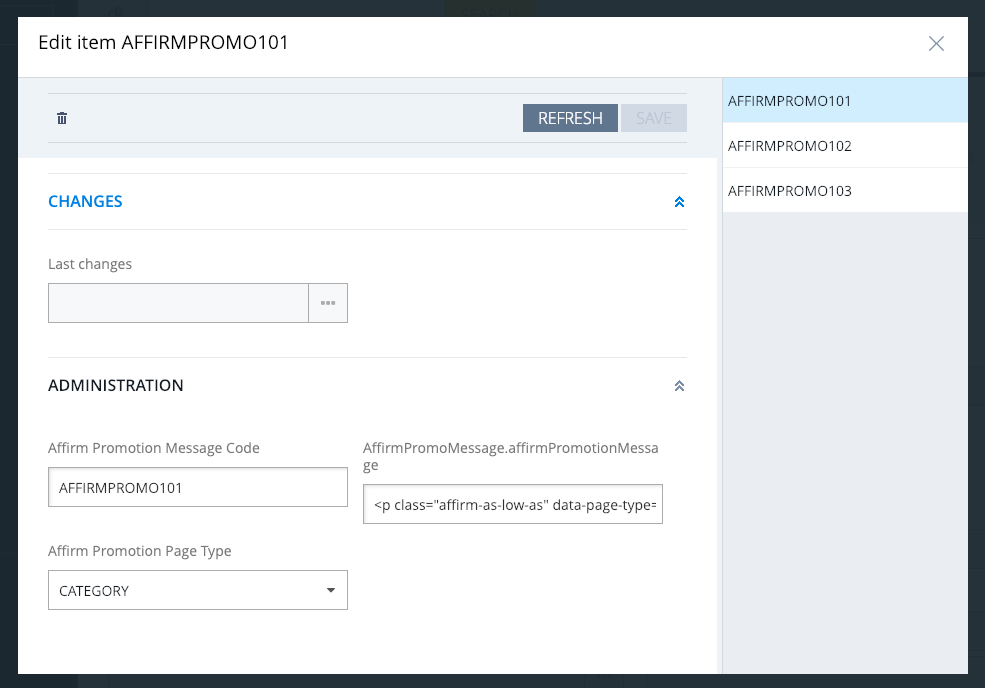Click the CHANGES section heading
Screen dimensions: 985x688
click(x=85, y=201)
